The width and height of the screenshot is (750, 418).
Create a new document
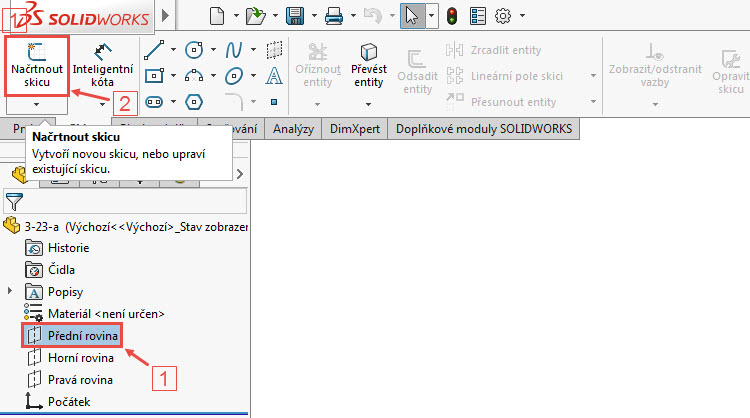(x=217, y=16)
